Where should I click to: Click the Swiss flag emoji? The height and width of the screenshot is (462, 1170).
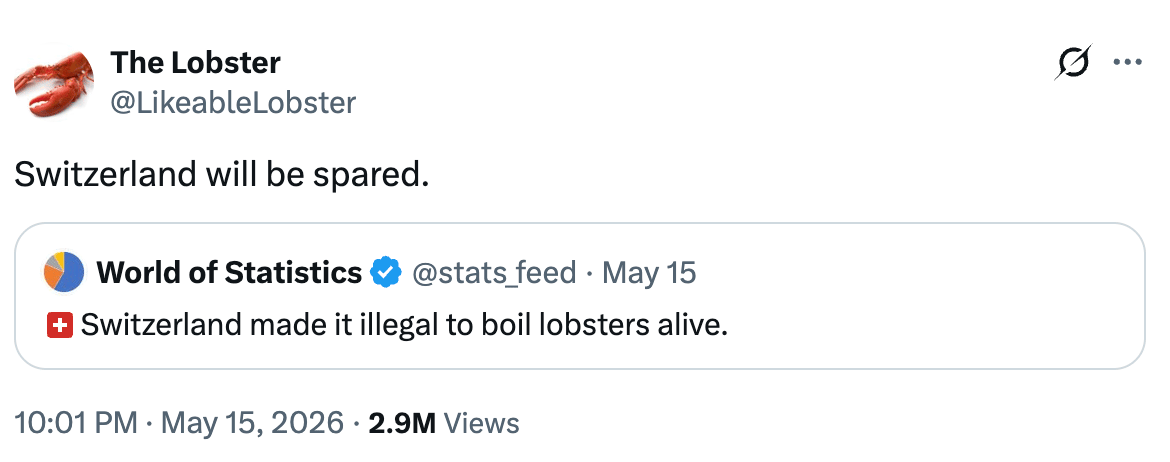click(60, 325)
